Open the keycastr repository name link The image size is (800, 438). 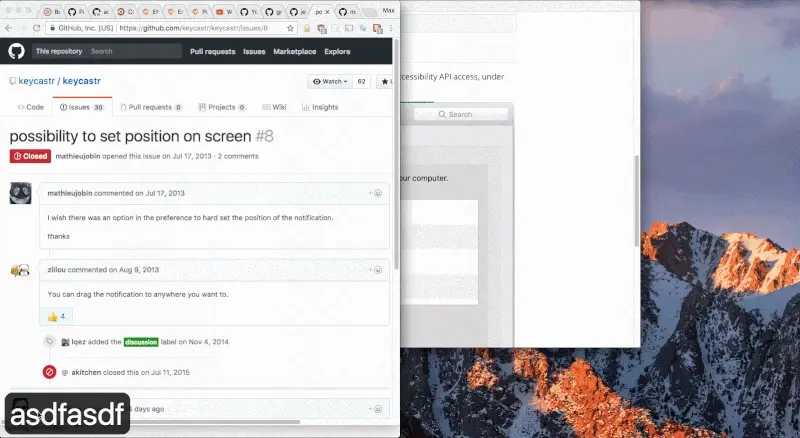tap(90, 81)
